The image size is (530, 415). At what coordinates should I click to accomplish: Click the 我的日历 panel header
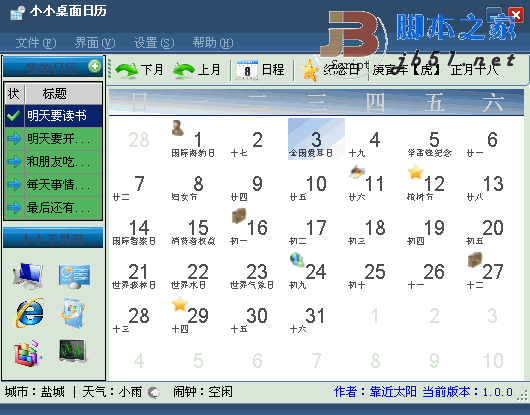[x=53, y=68]
